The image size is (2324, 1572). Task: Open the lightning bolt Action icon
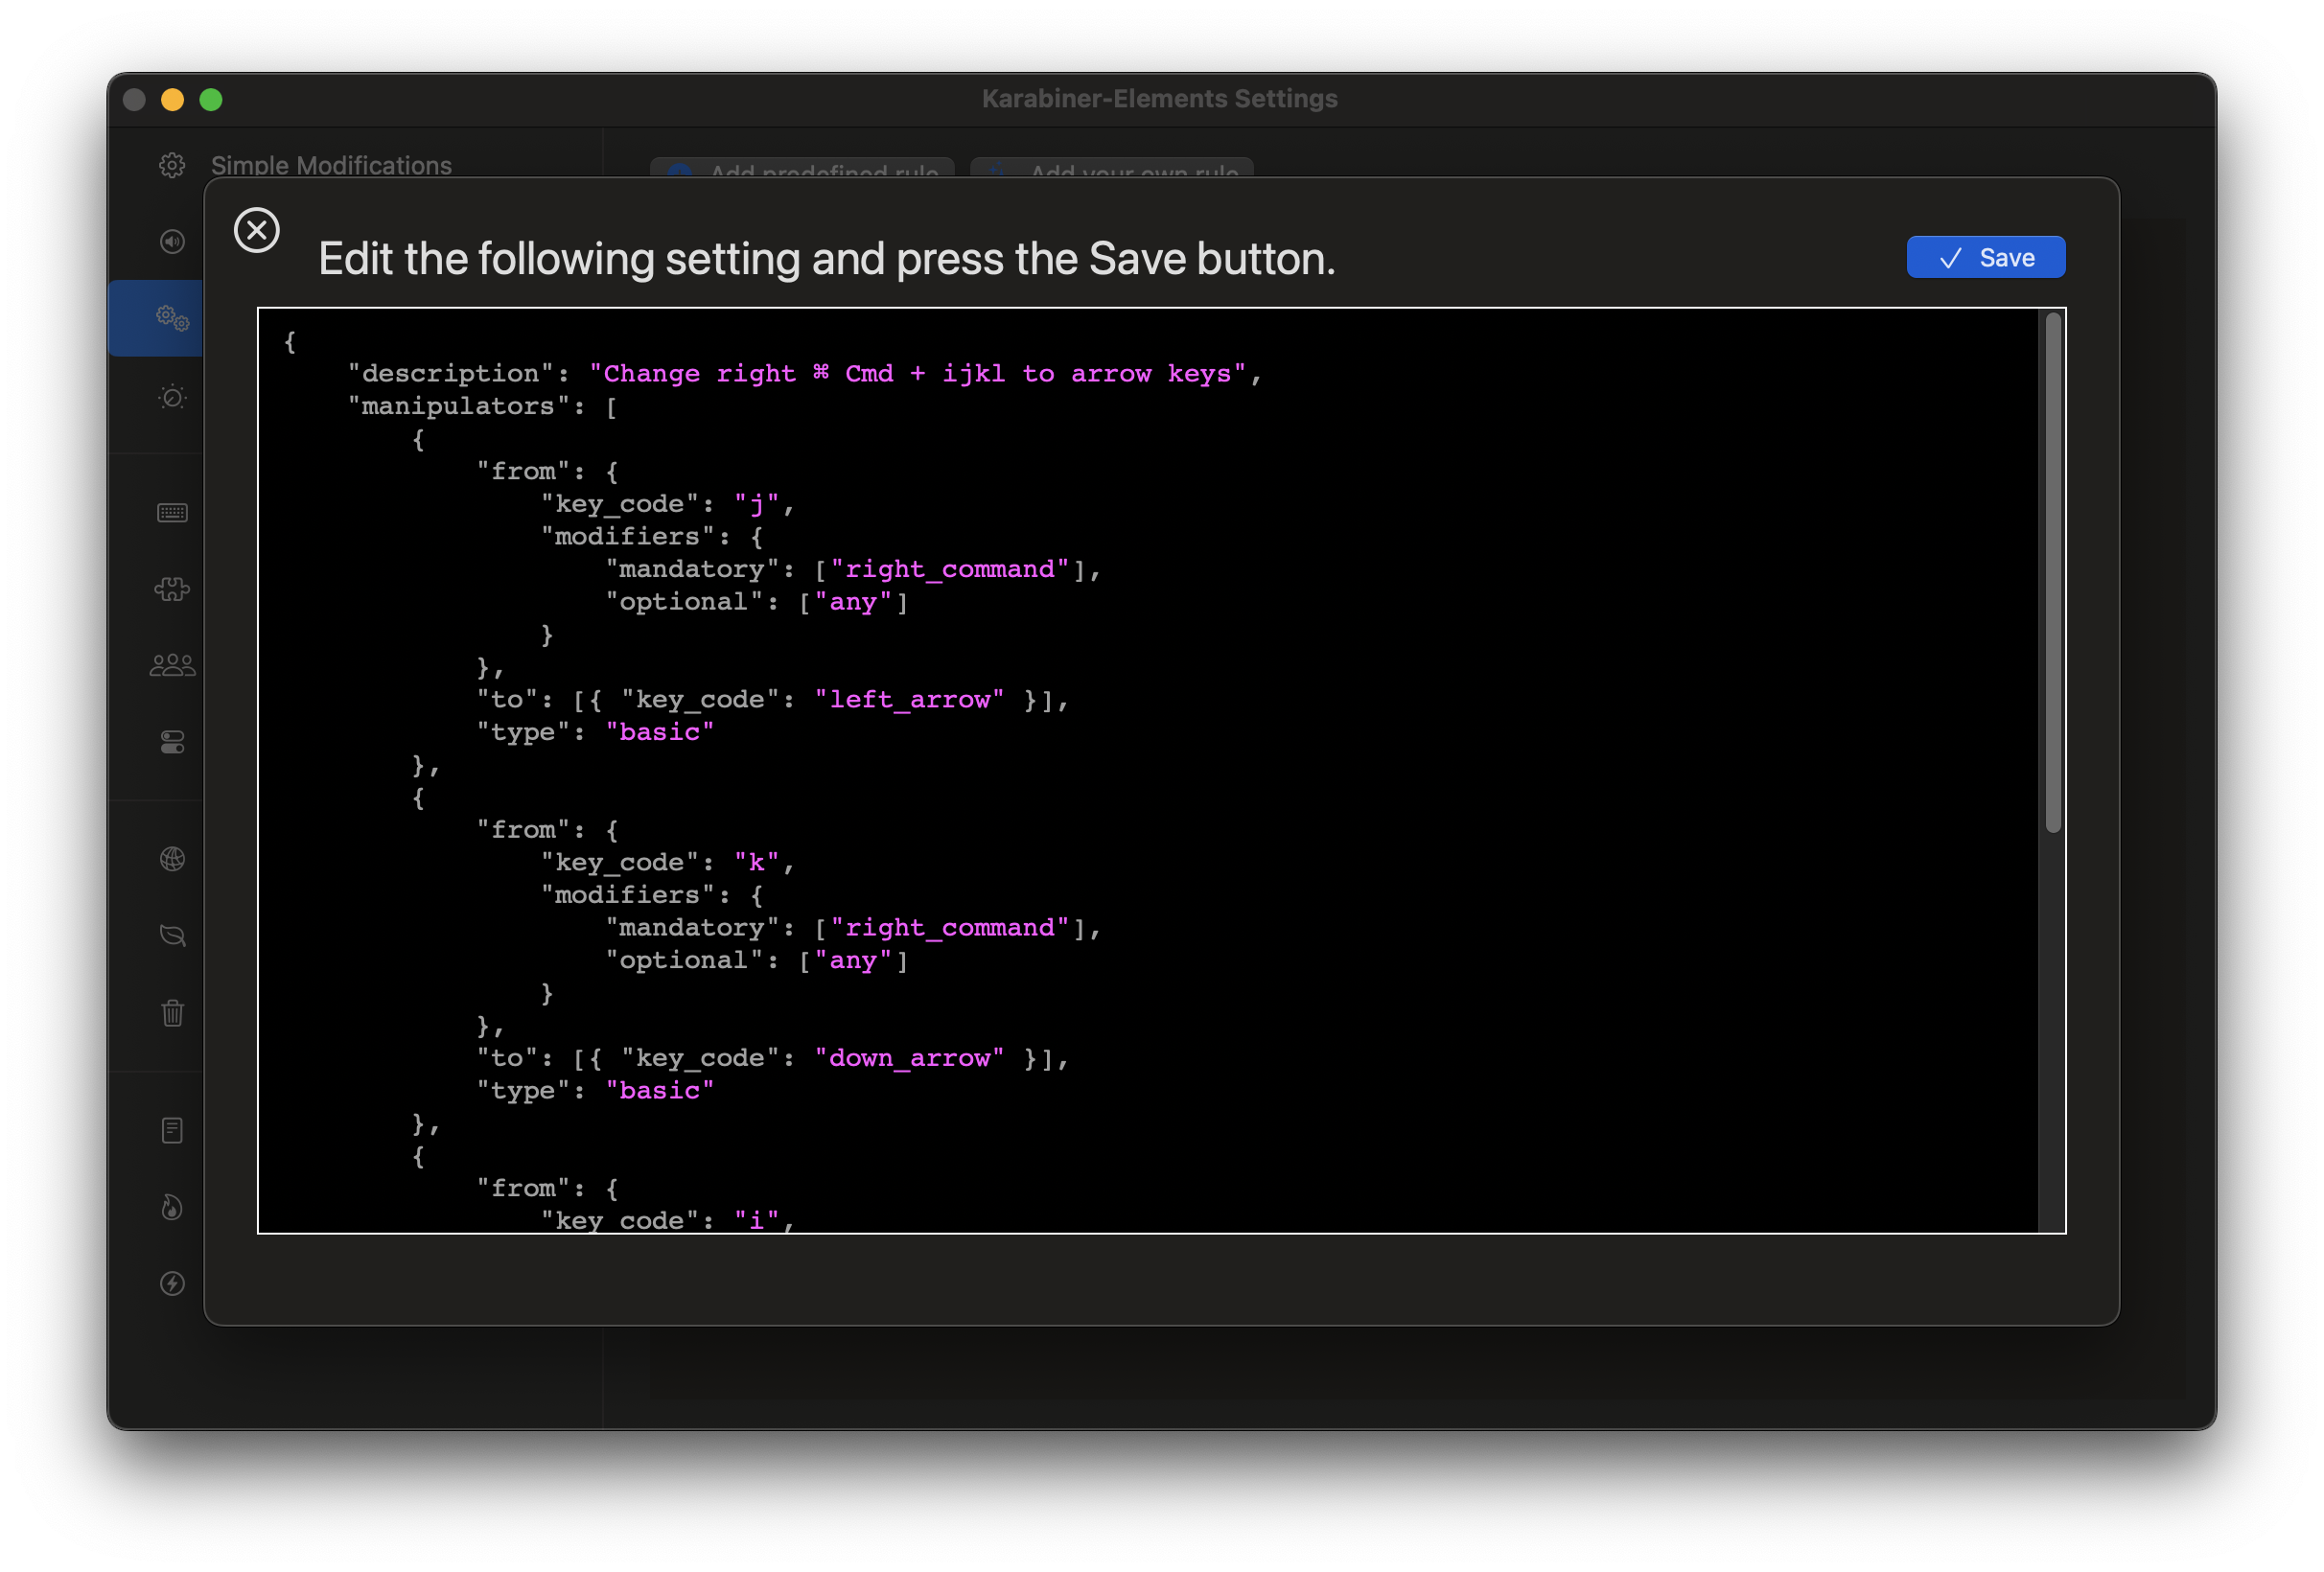point(172,1283)
